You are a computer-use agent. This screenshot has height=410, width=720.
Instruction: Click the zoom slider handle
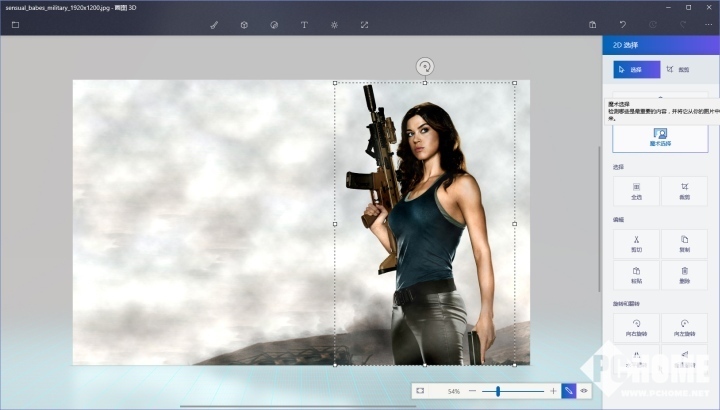(498, 391)
